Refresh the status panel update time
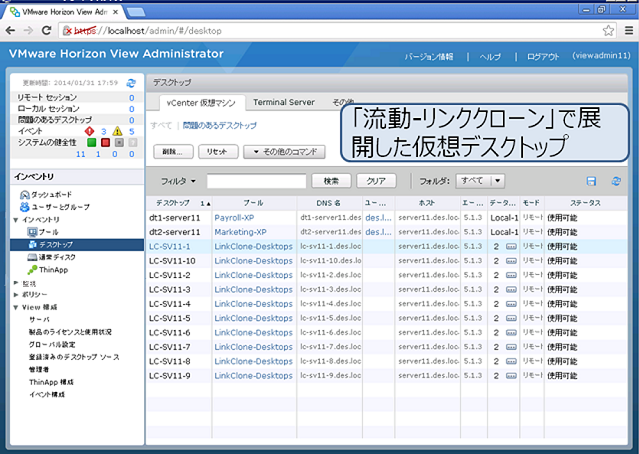Screen dimensions: 639x454 click(x=131, y=83)
